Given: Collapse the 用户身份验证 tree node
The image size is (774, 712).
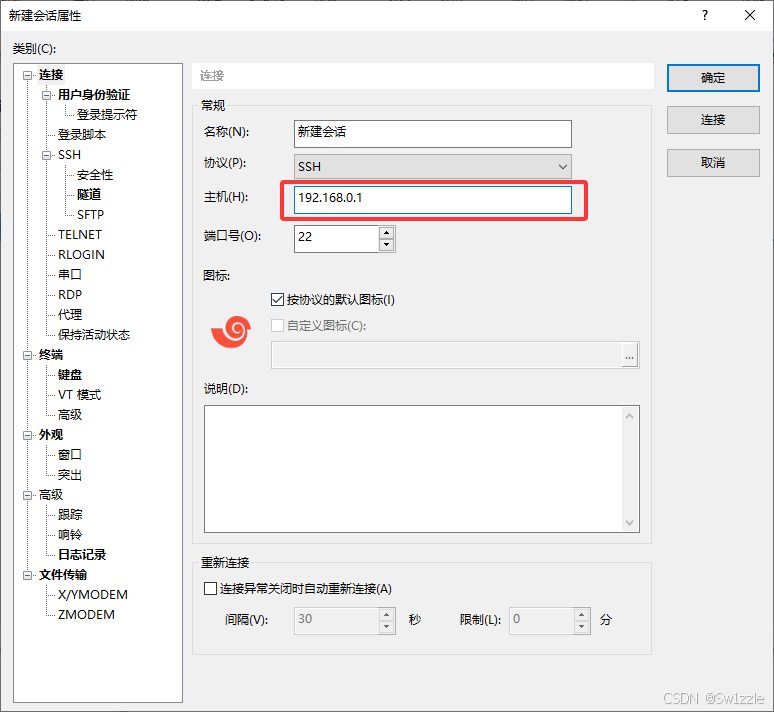Looking at the screenshot, I should [46, 95].
